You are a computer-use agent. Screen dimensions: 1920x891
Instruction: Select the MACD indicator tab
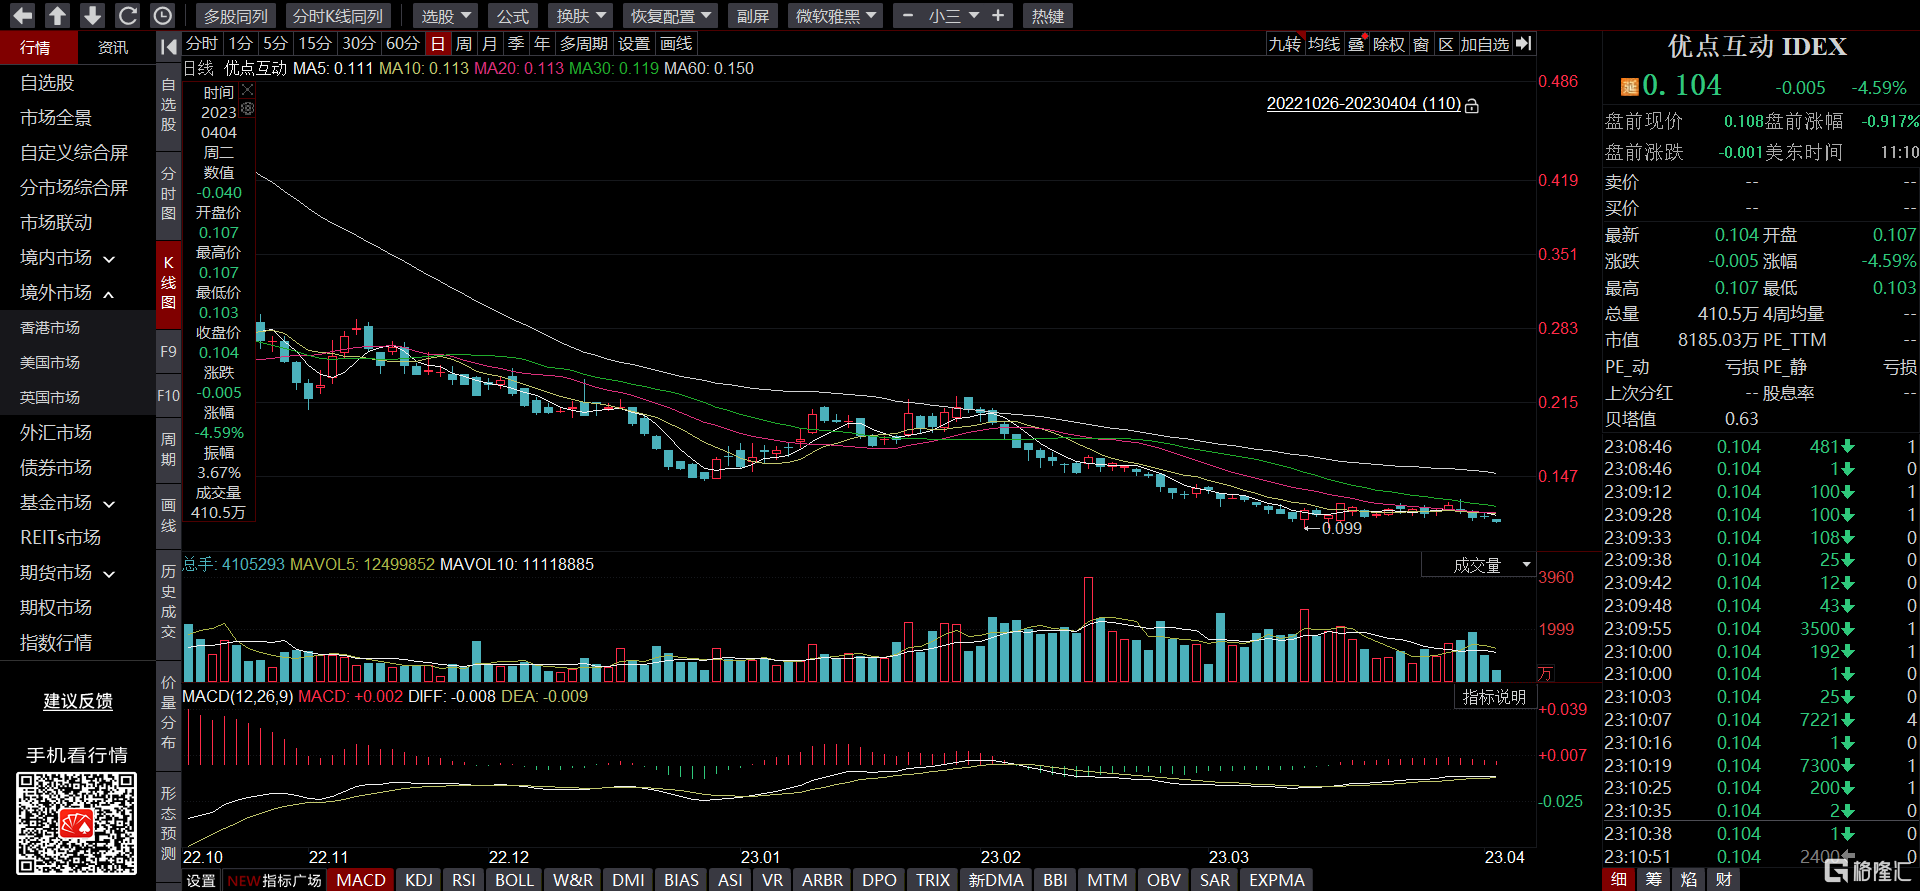pyautogui.click(x=361, y=880)
